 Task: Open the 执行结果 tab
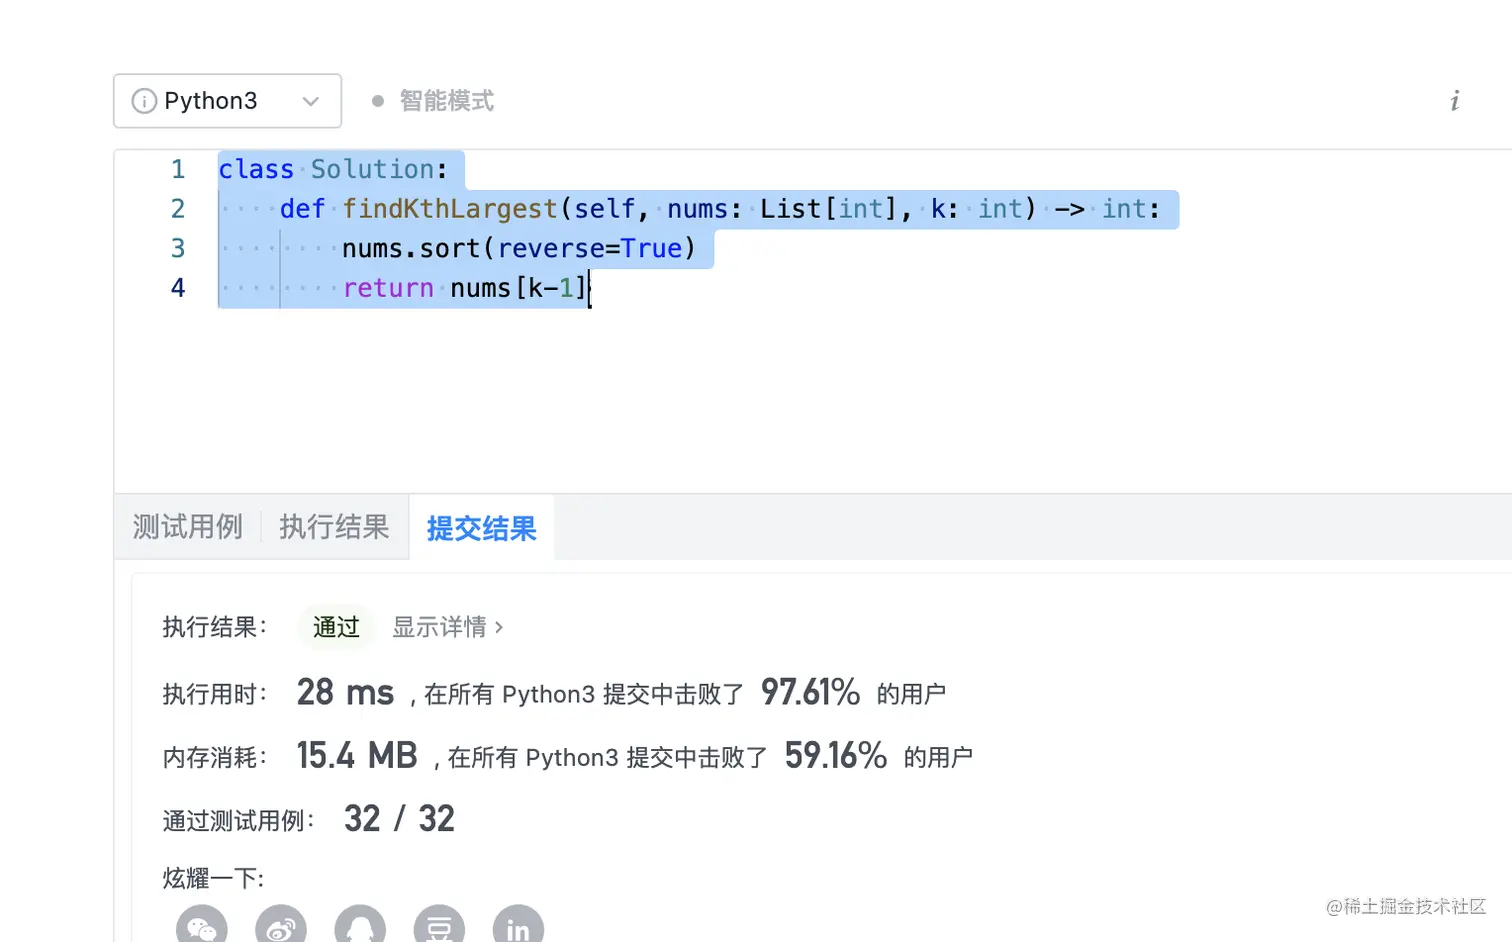[x=334, y=527]
